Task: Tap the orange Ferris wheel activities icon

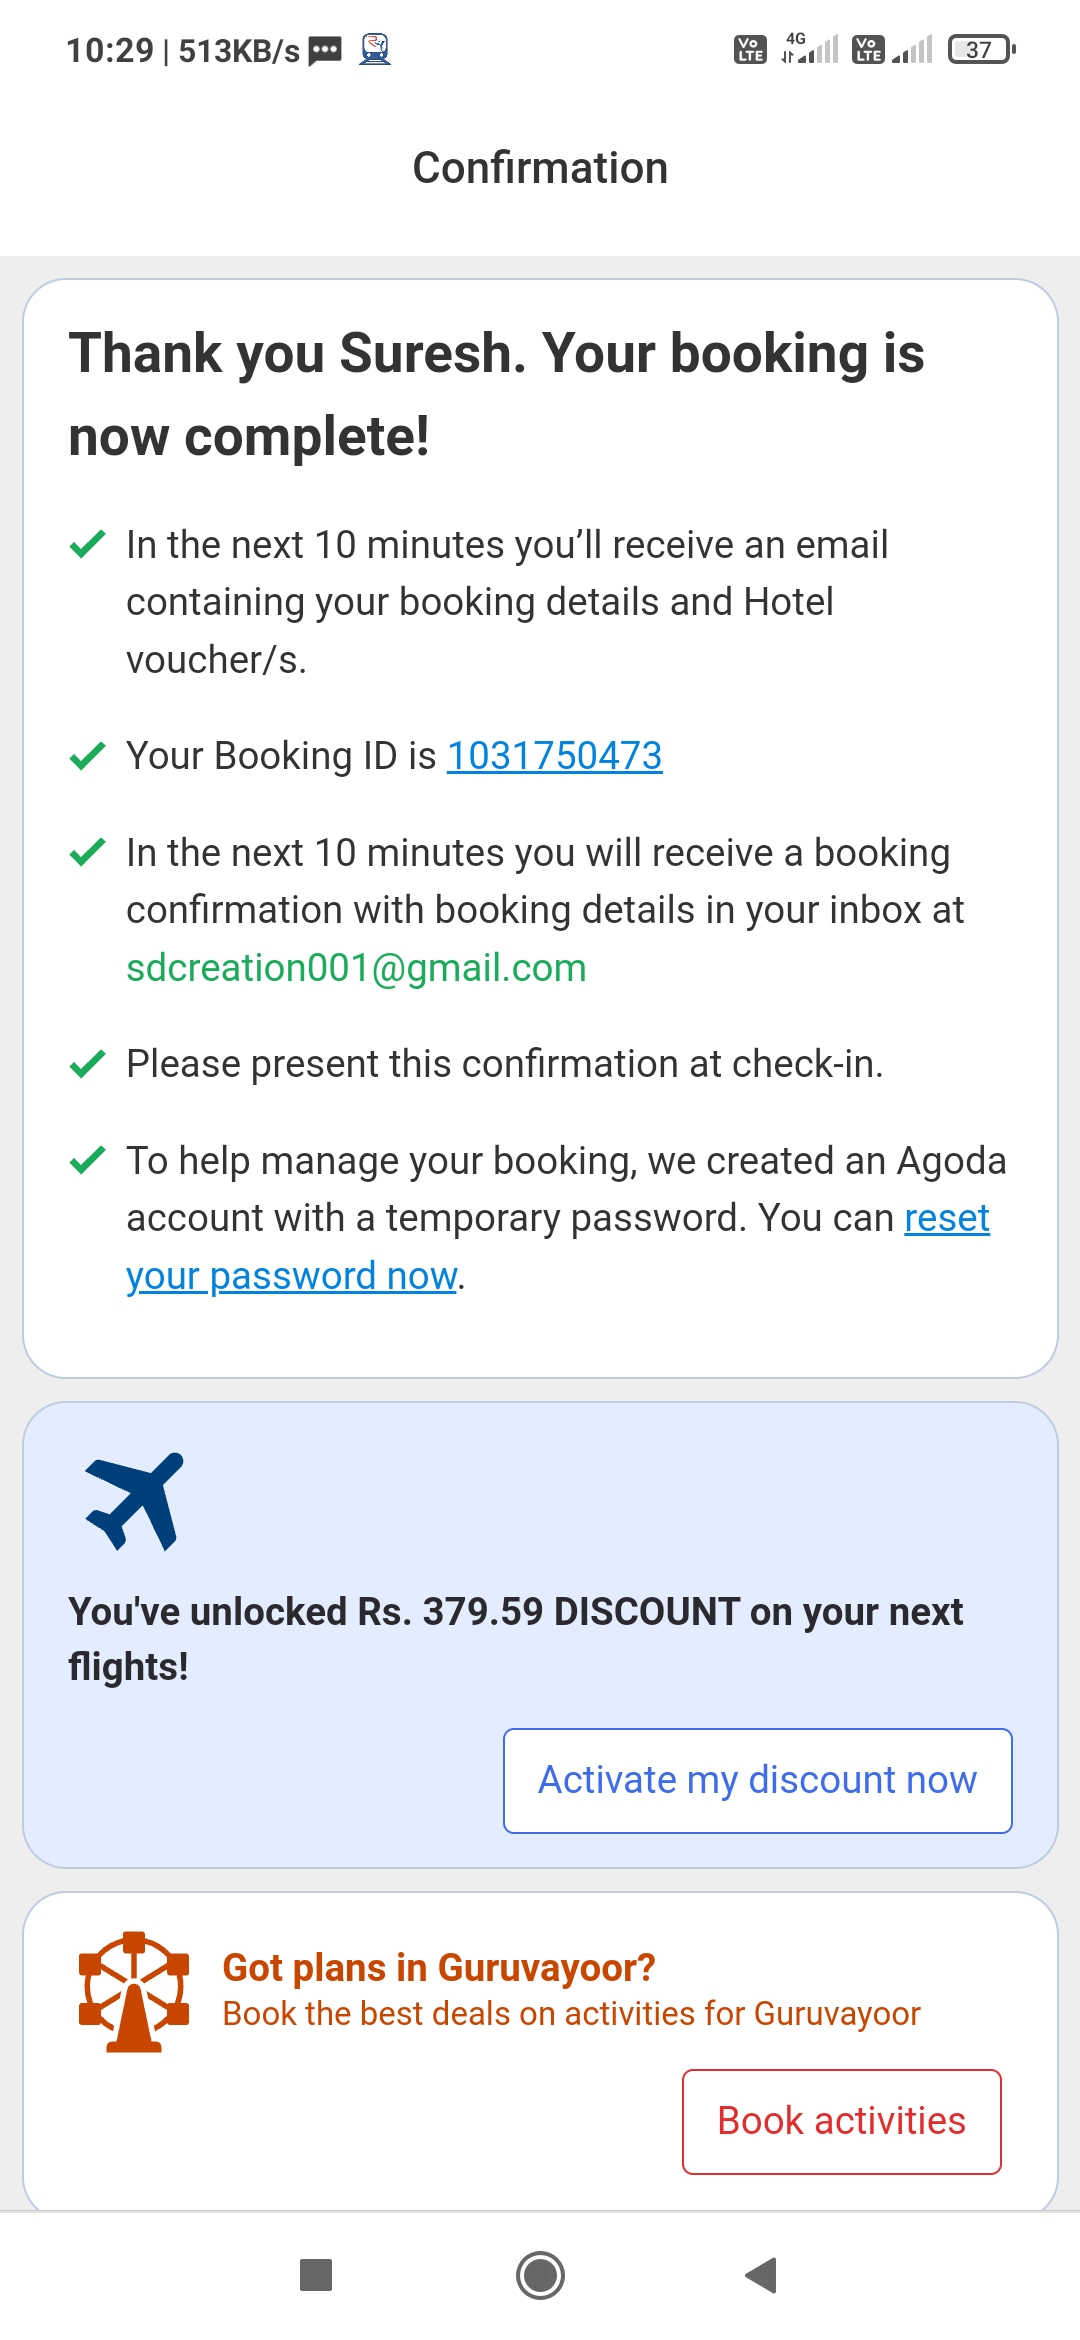Action: click(x=134, y=1991)
